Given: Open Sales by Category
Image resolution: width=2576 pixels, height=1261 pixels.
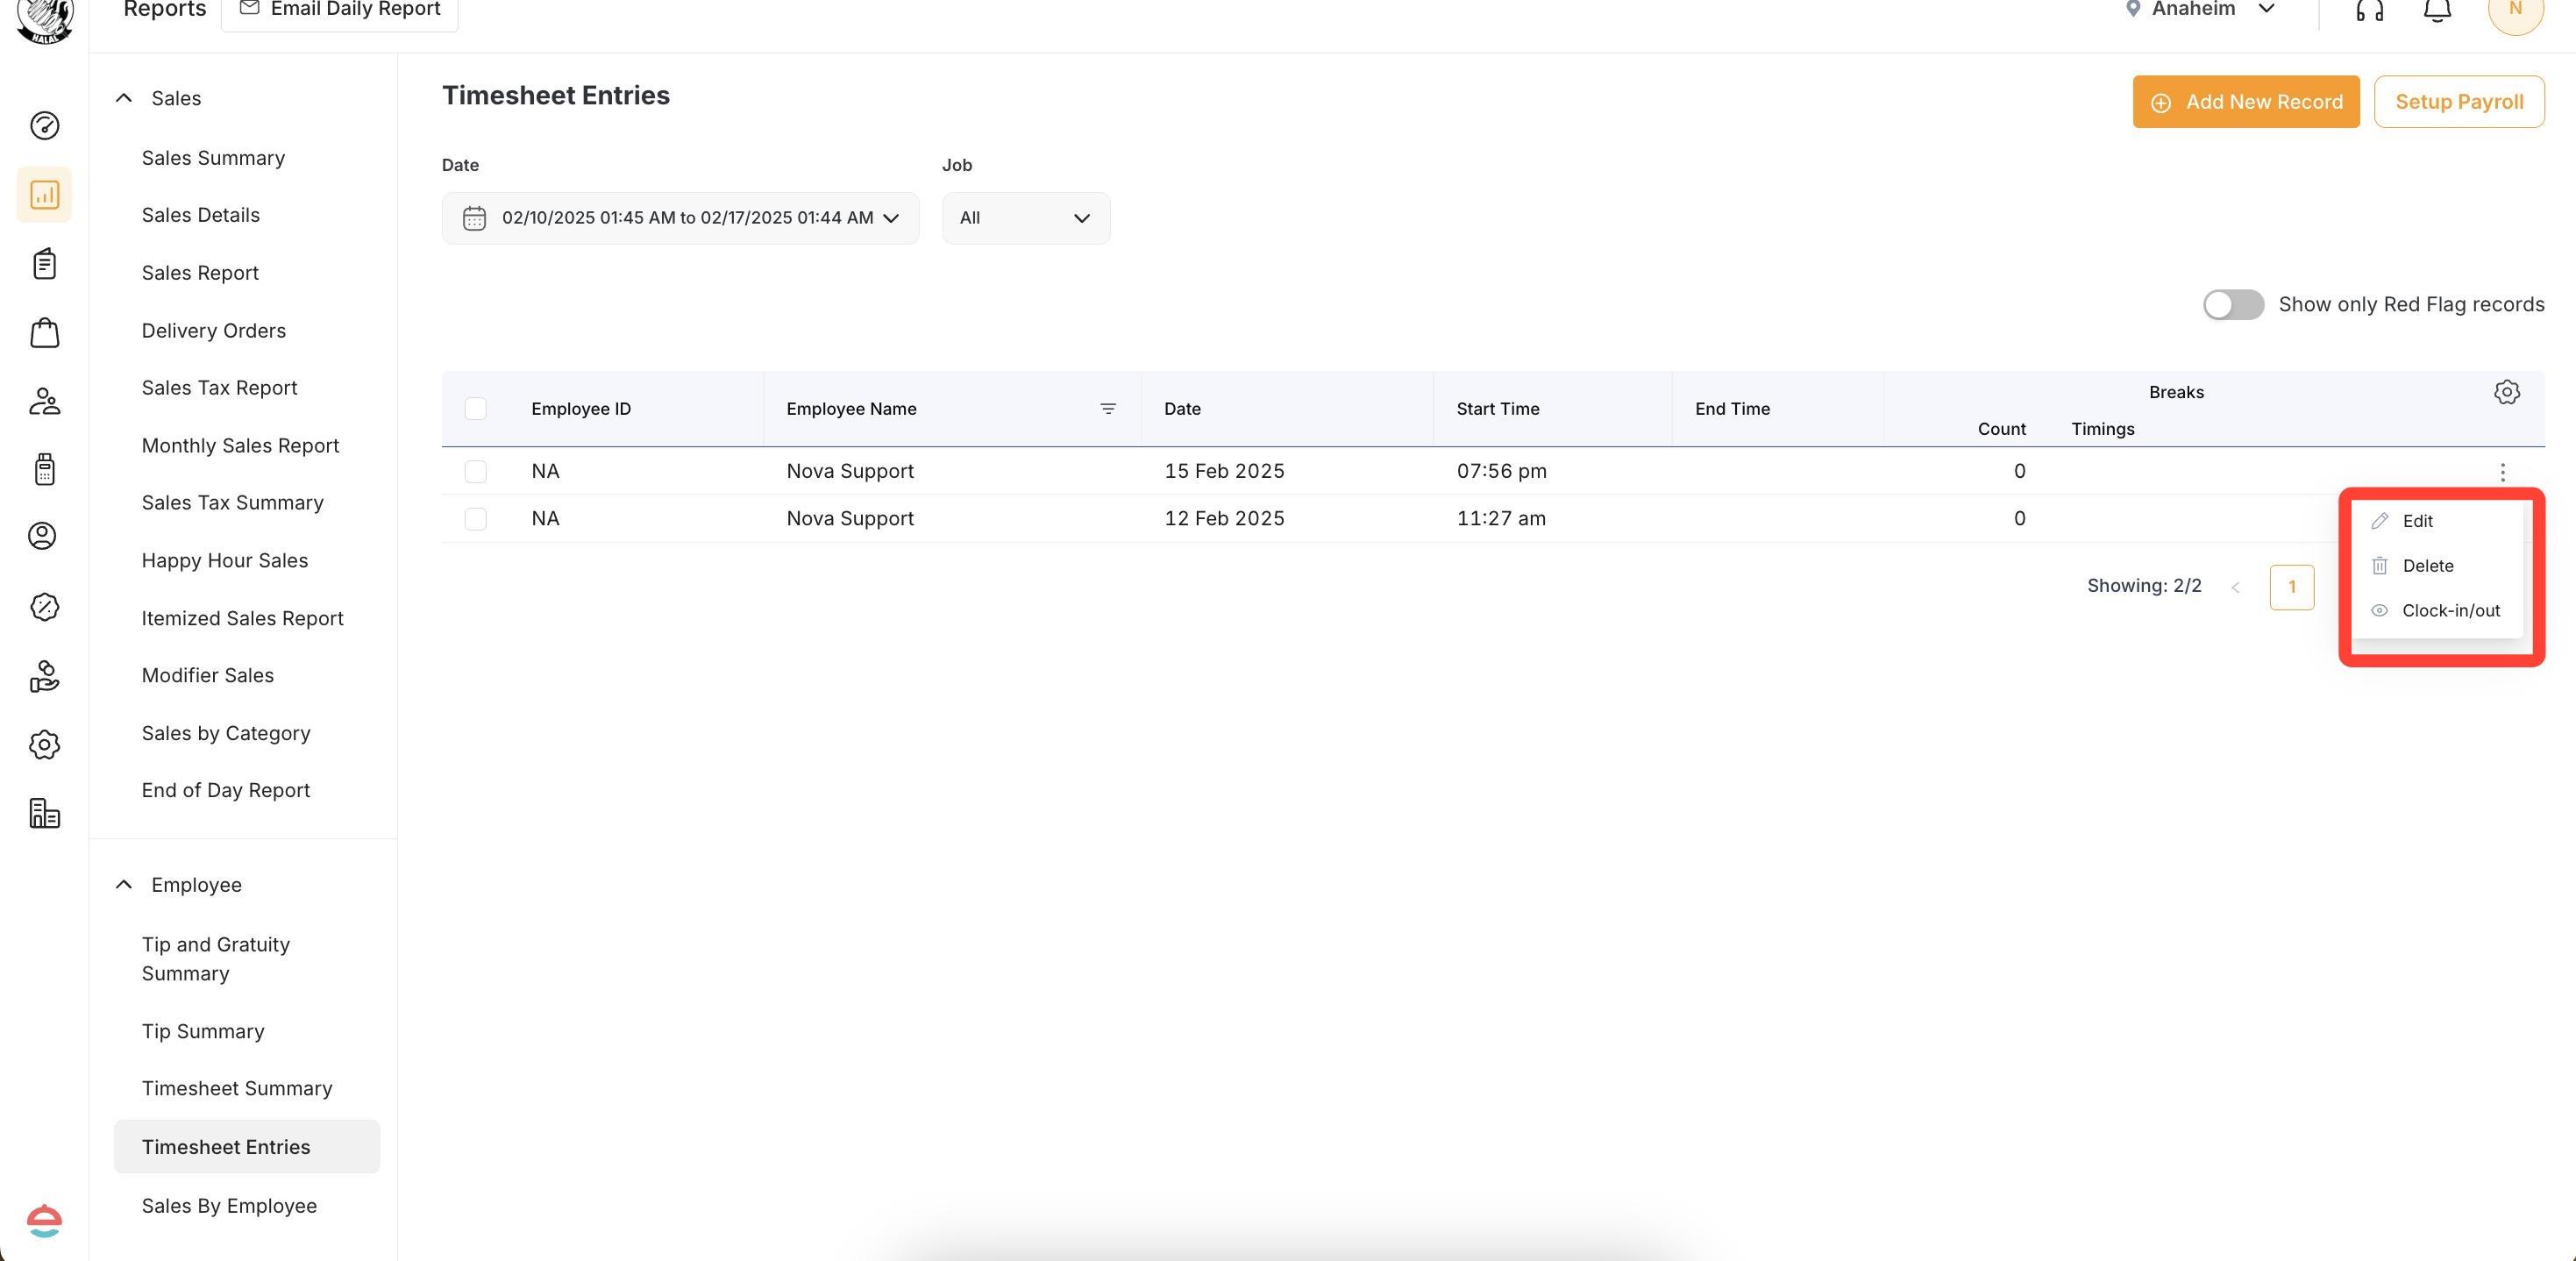Looking at the screenshot, I should (226, 734).
